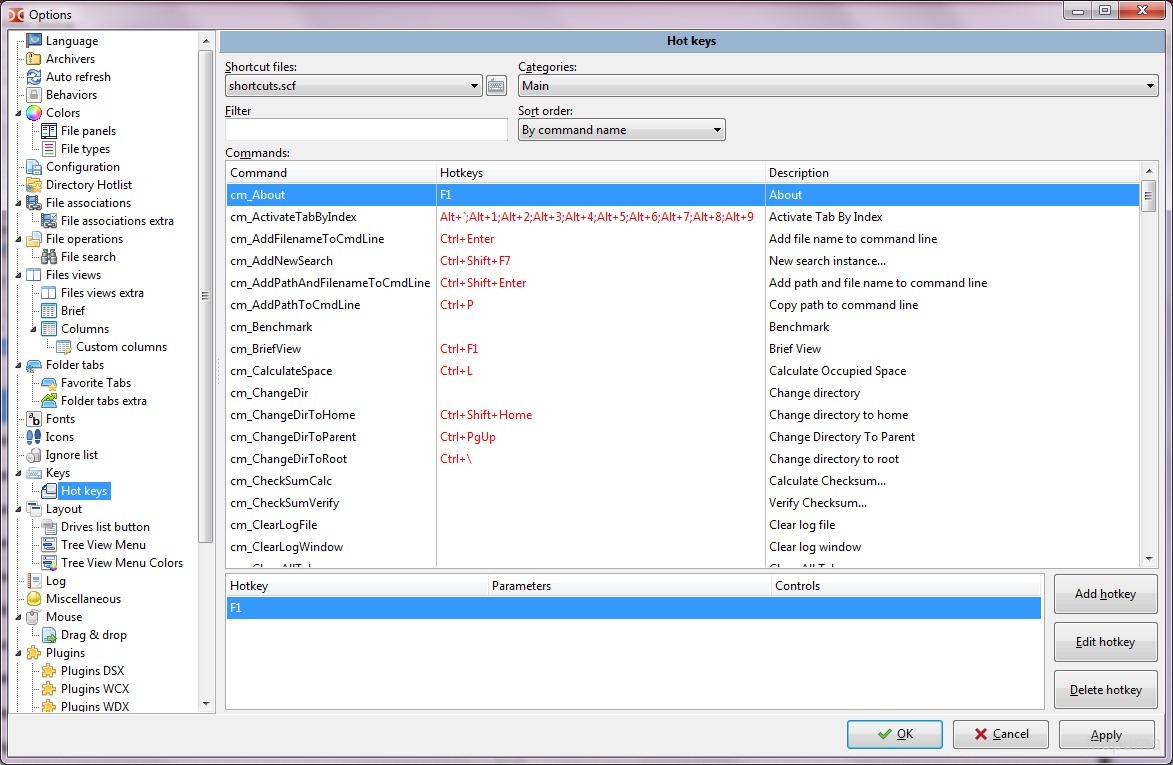Screen dimensions: 1173x765
Task: Select Directory Hotlist in options tree
Action: click(88, 185)
